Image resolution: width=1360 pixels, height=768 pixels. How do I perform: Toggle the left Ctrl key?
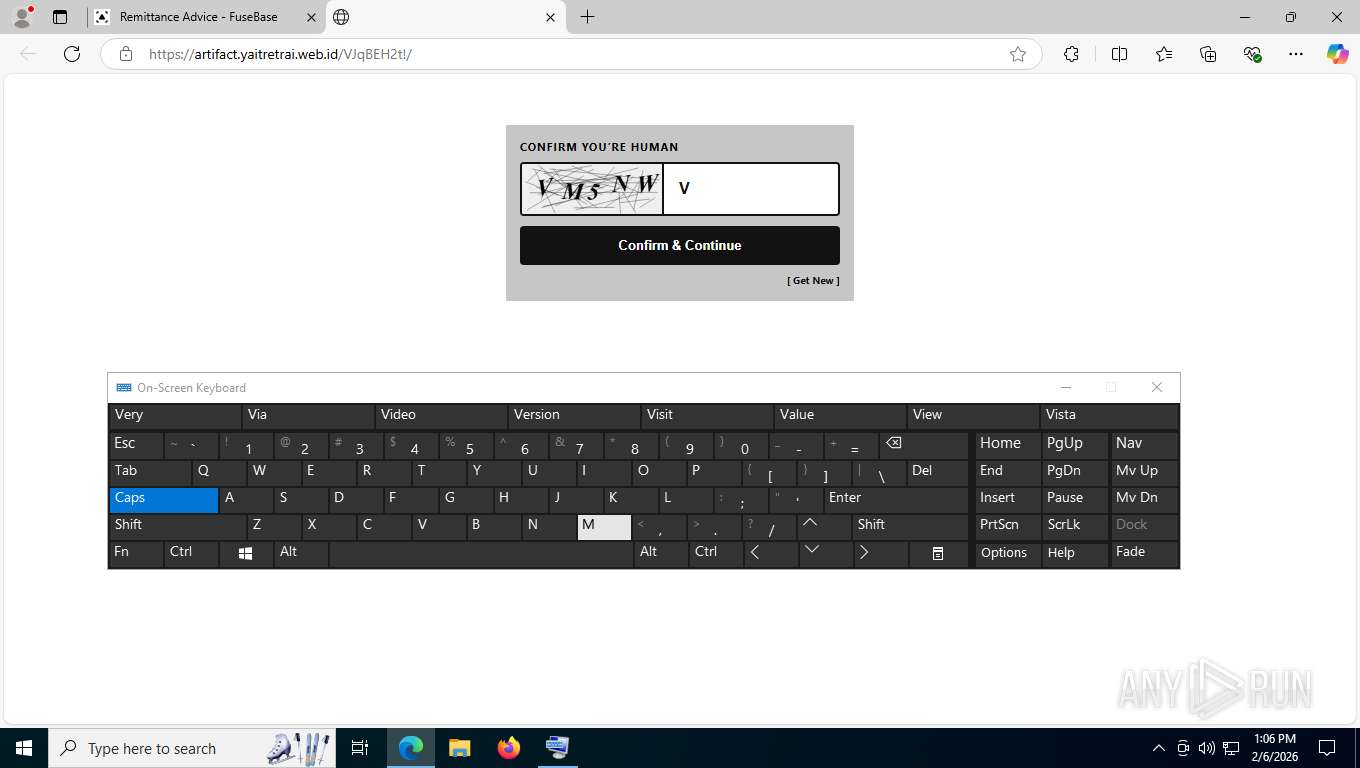pyautogui.click(x=191, y=554)
